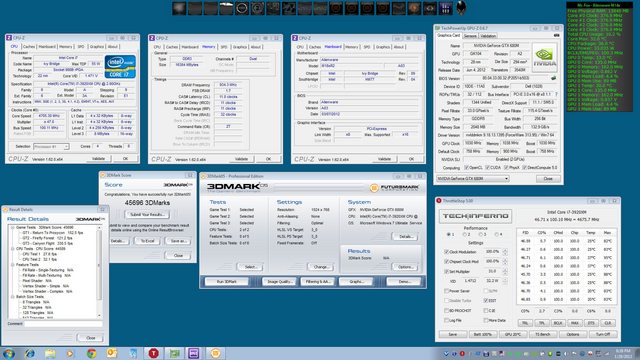Click the TechInferno logo in ThrottleStop
The width and height of the screenshot is (640, 360).
tap(476, 216)
